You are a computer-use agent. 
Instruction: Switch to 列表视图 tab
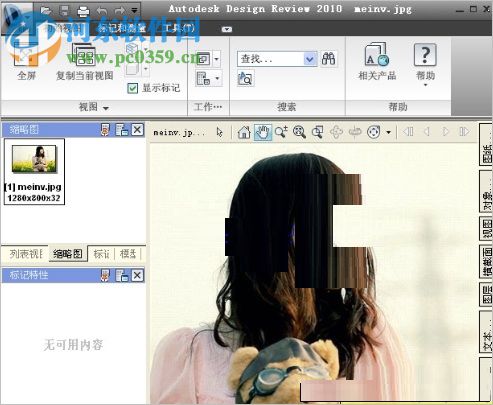tap(25, 254)
